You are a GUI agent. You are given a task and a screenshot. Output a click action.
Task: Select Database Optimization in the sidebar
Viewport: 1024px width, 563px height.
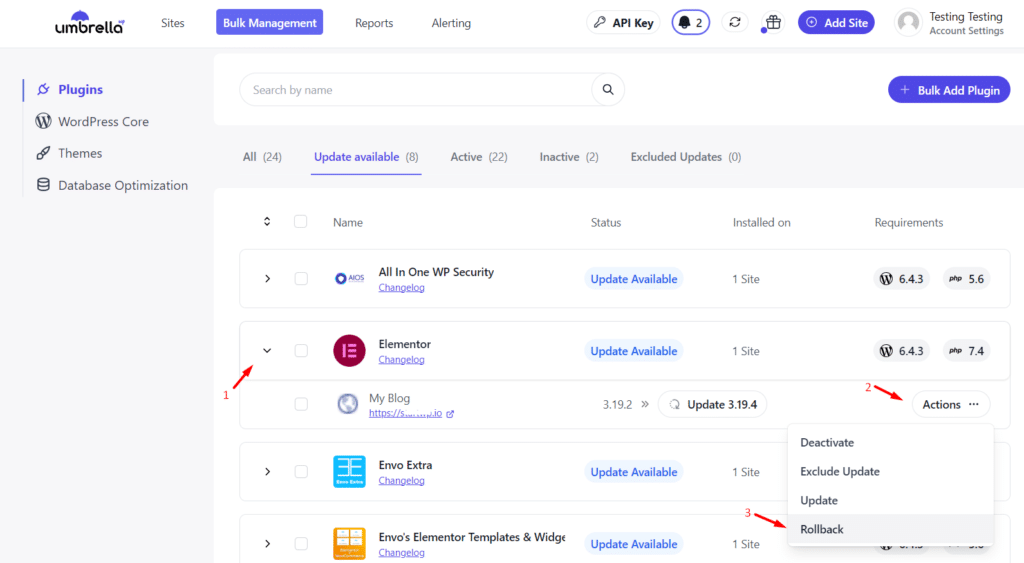pos(123,185)
